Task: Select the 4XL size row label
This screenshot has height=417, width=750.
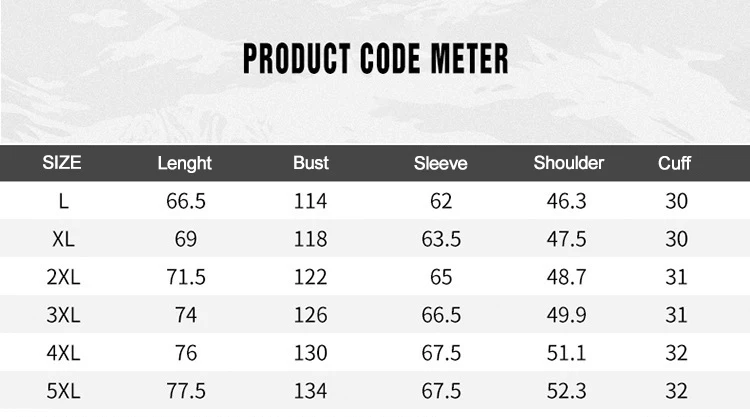Action: coord(63,353)
